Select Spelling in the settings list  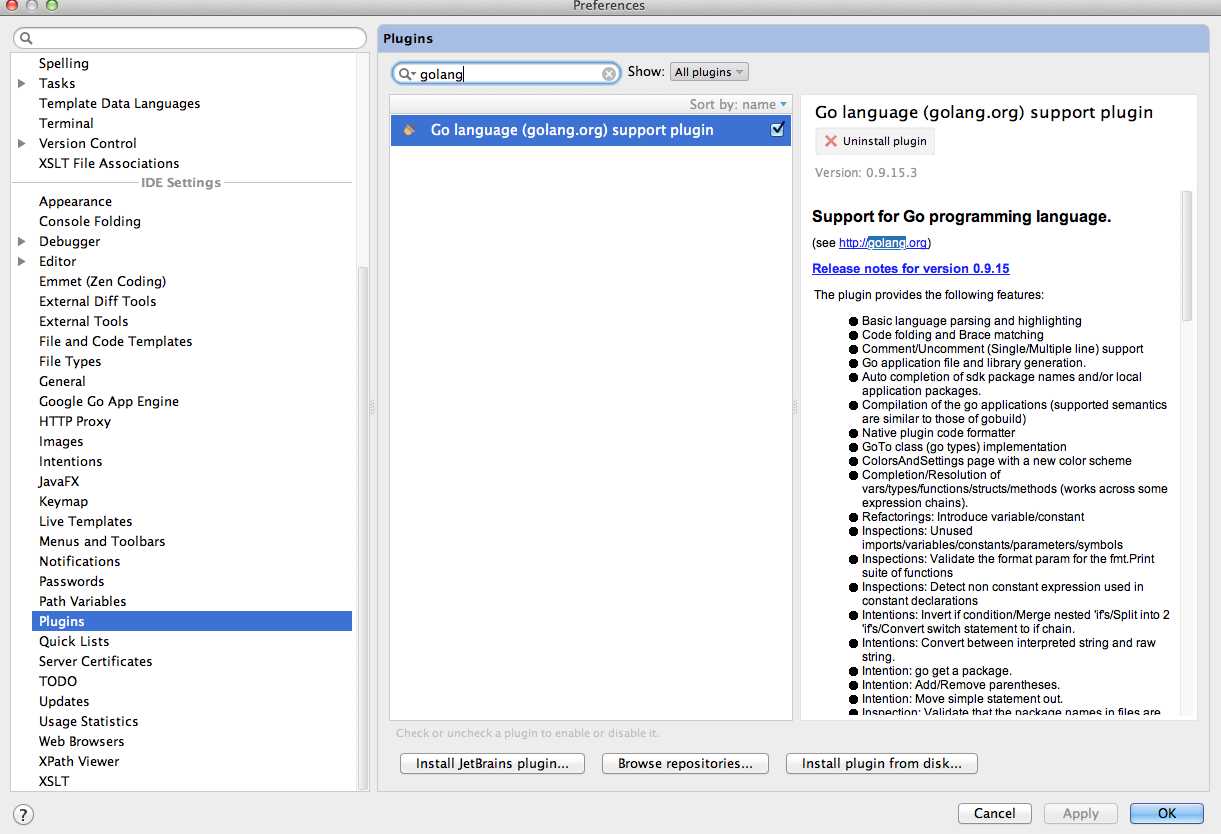[x=64, y=64]
